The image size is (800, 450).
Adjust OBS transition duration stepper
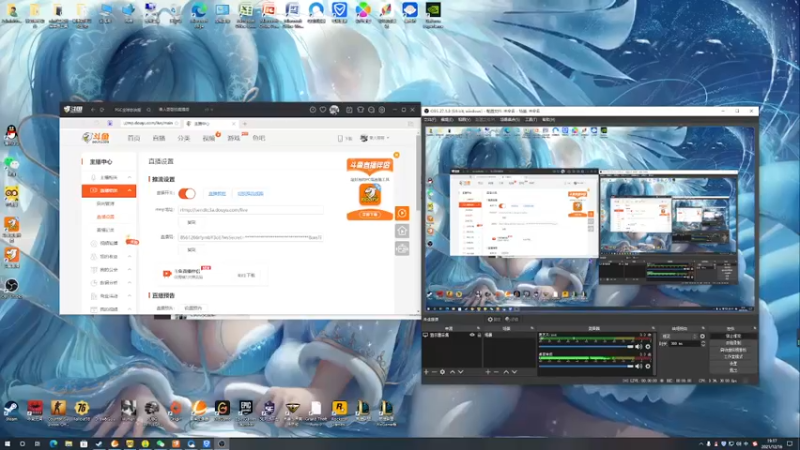(x=703, y=343)
